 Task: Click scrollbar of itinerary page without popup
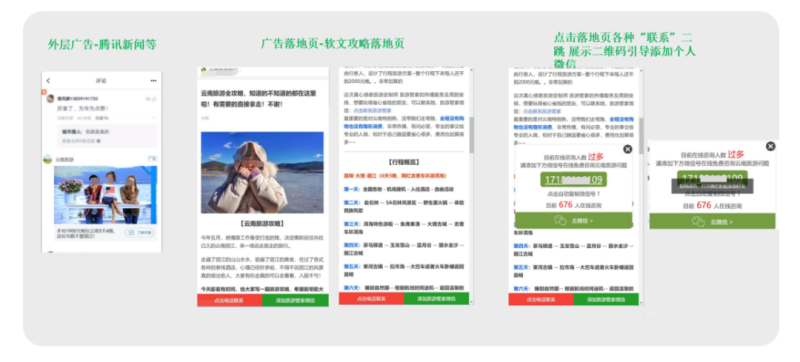click(471, 135)
